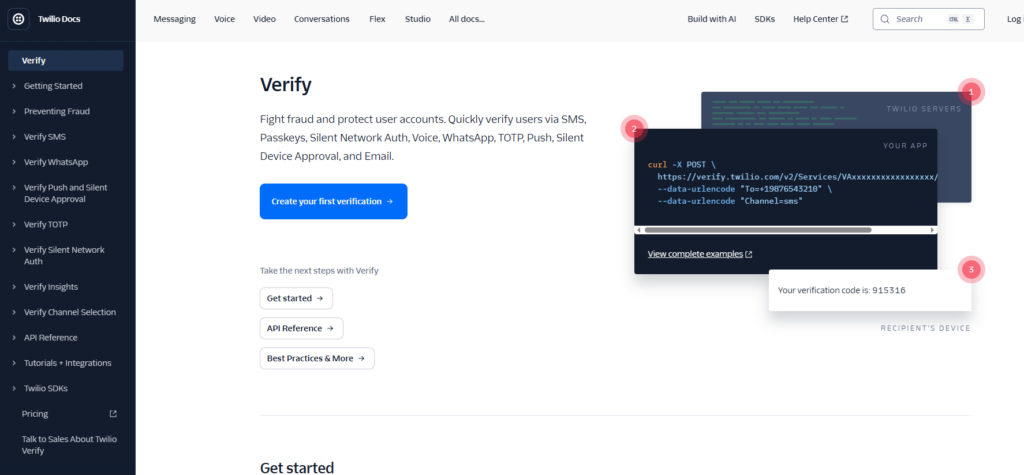Open the Voice docs menu
Image resolution: width=1024 pixels, height=475 pixels.
224,20
